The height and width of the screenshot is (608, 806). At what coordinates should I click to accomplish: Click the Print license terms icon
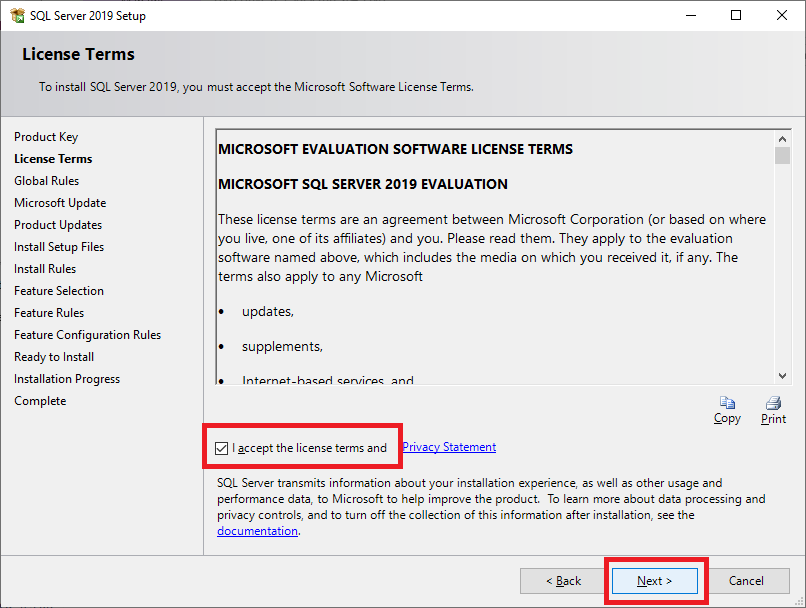point(773,404)
